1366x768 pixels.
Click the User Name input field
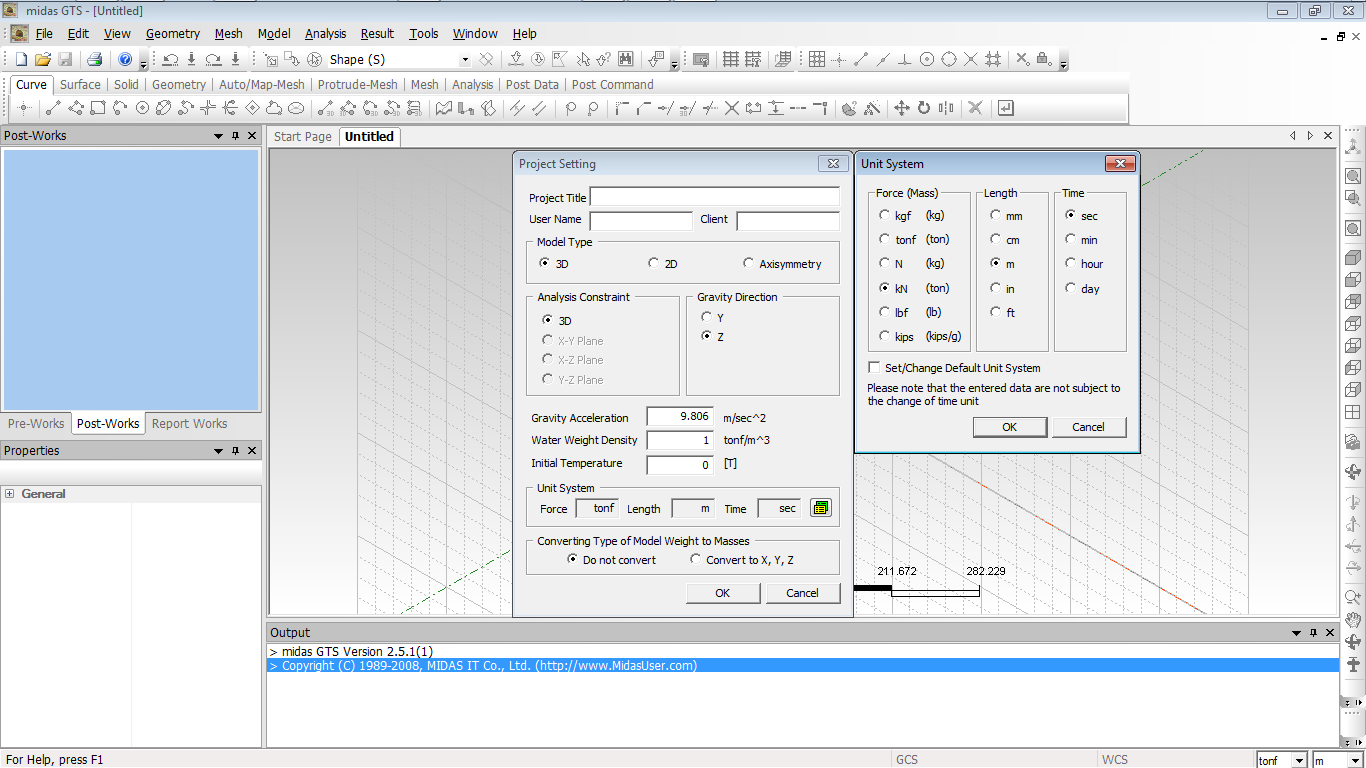pyautogui.click(x=641, y=220)
